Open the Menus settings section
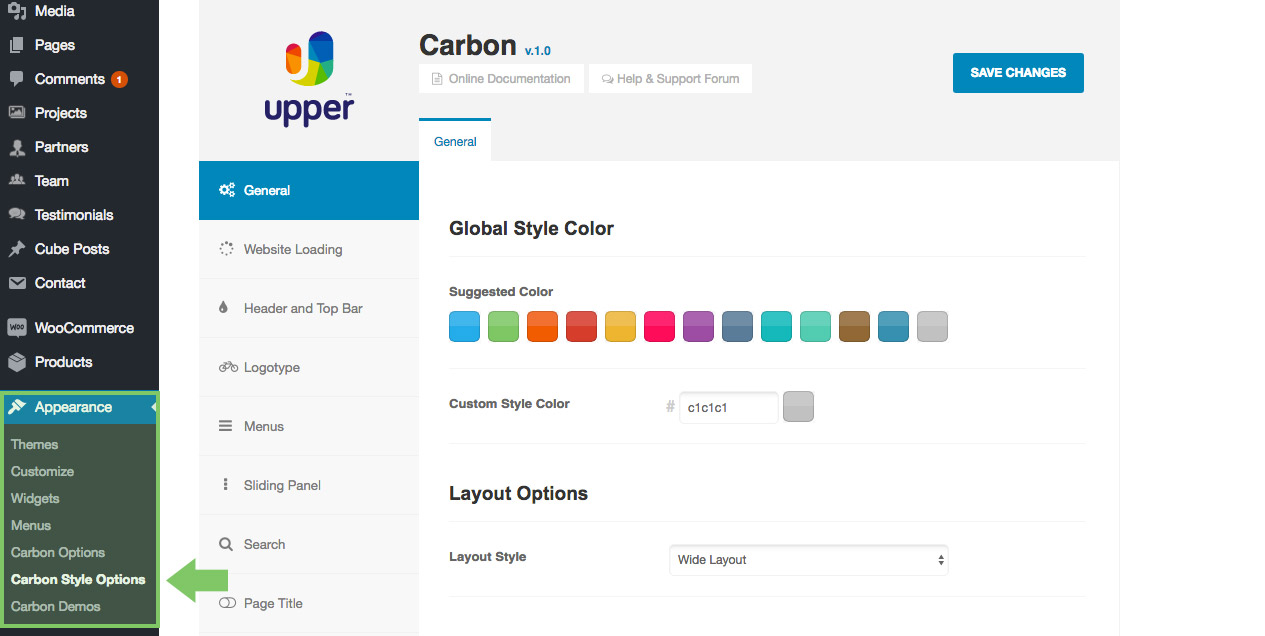1265x636 pixels. (x=264, y=426)
